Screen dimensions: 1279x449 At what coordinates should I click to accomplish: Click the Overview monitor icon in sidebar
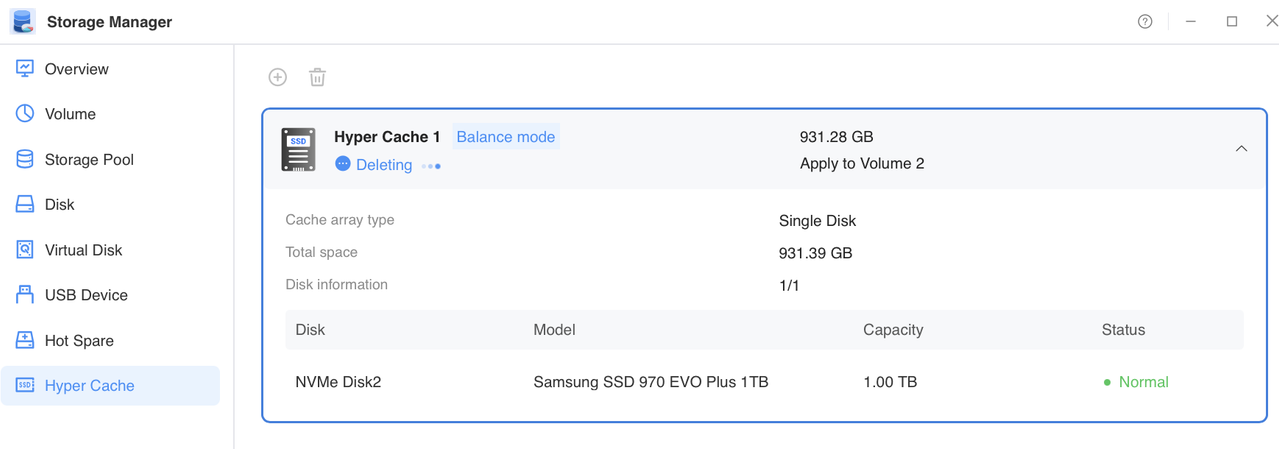pos(25,68)
